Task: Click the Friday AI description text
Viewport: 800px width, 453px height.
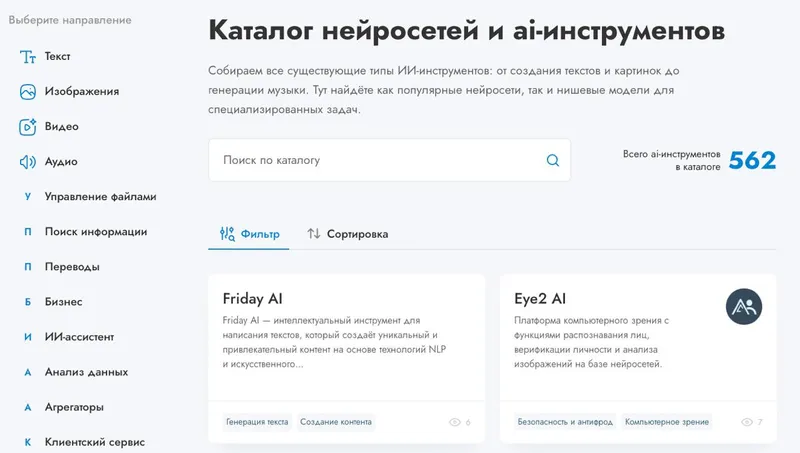Action: click(334, 342)
